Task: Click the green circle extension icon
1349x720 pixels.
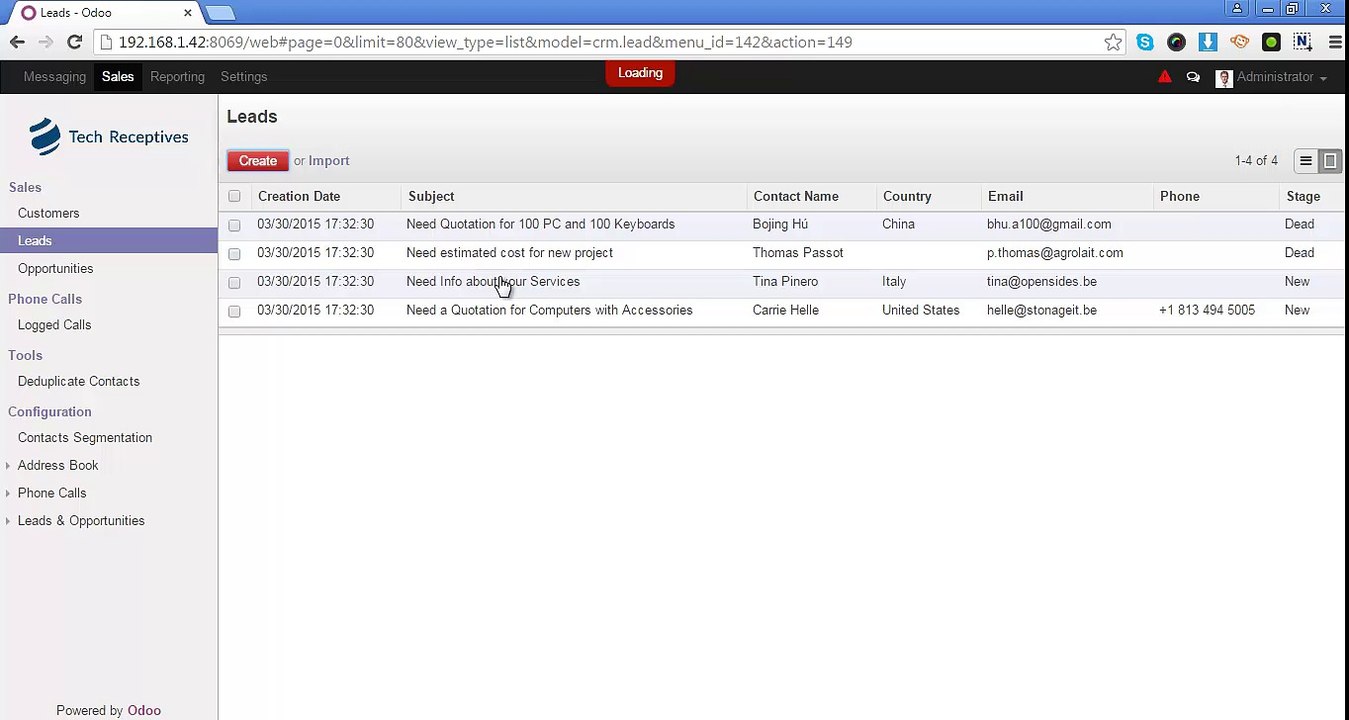Action: coord(1271,42)
